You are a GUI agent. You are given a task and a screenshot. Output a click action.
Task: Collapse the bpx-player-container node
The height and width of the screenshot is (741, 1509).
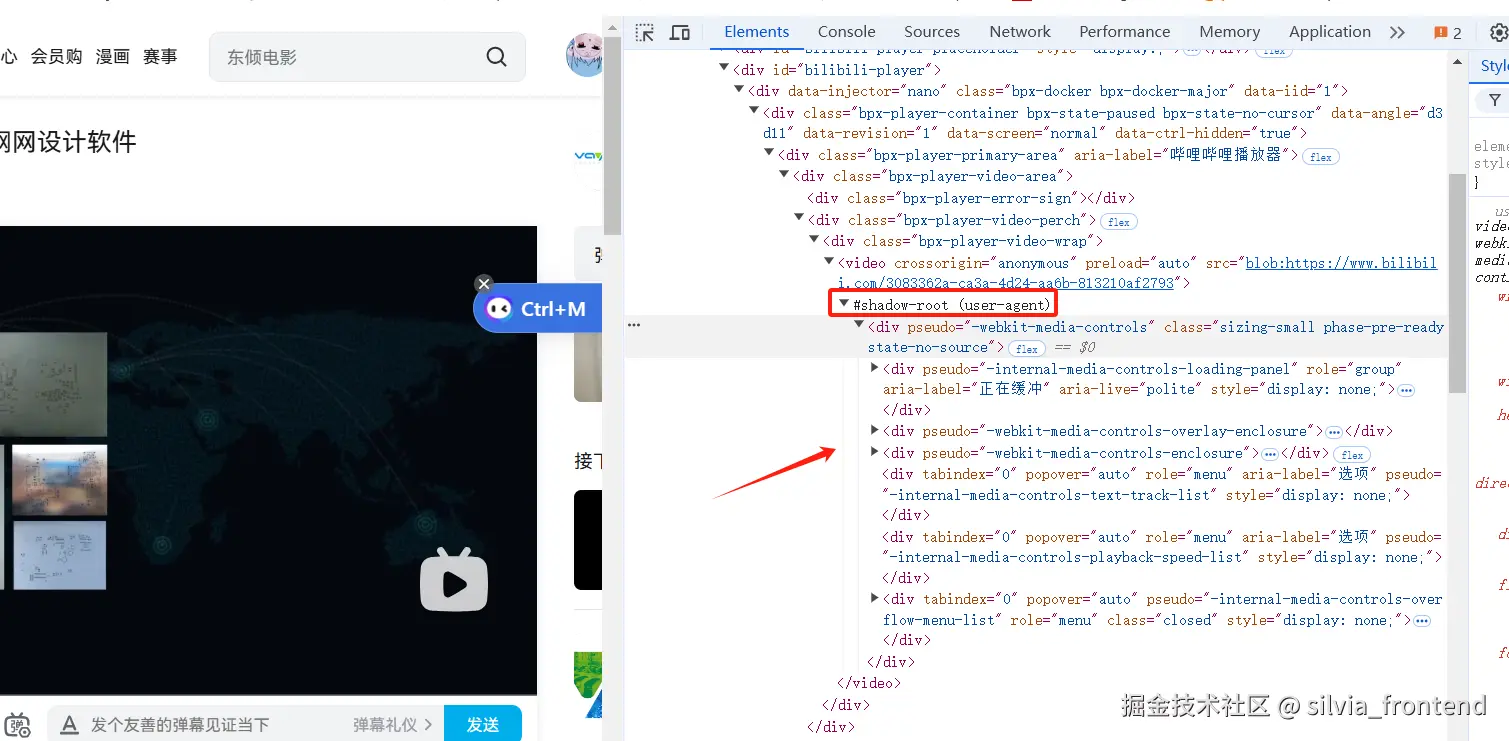point(754,113)
